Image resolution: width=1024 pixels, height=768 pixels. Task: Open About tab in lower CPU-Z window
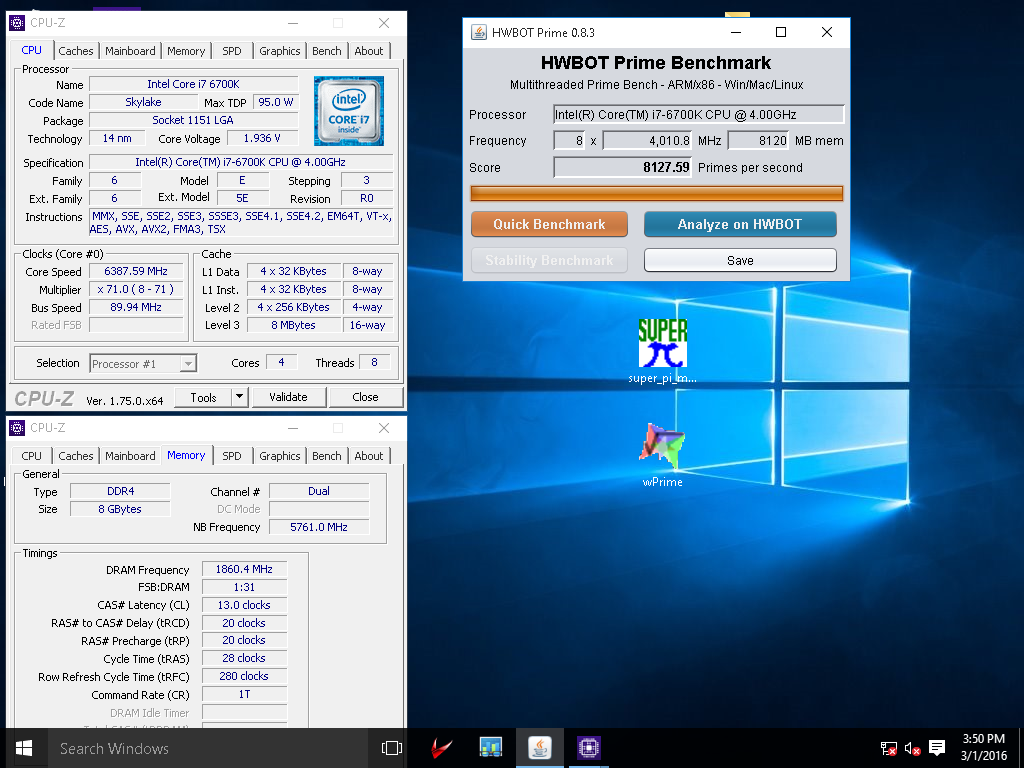[x=369, y=456]
